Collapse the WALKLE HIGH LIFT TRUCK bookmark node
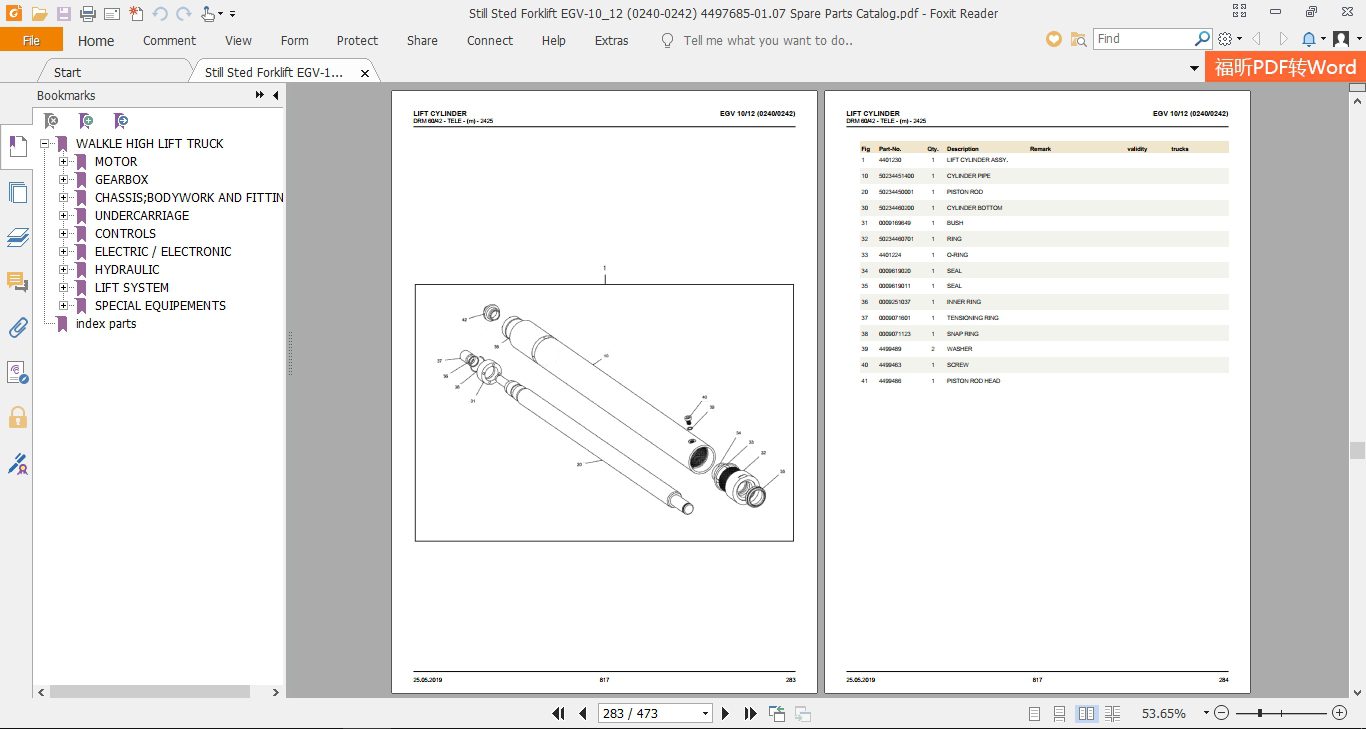This screenshot has height=729, width=1366. (45, 144)
